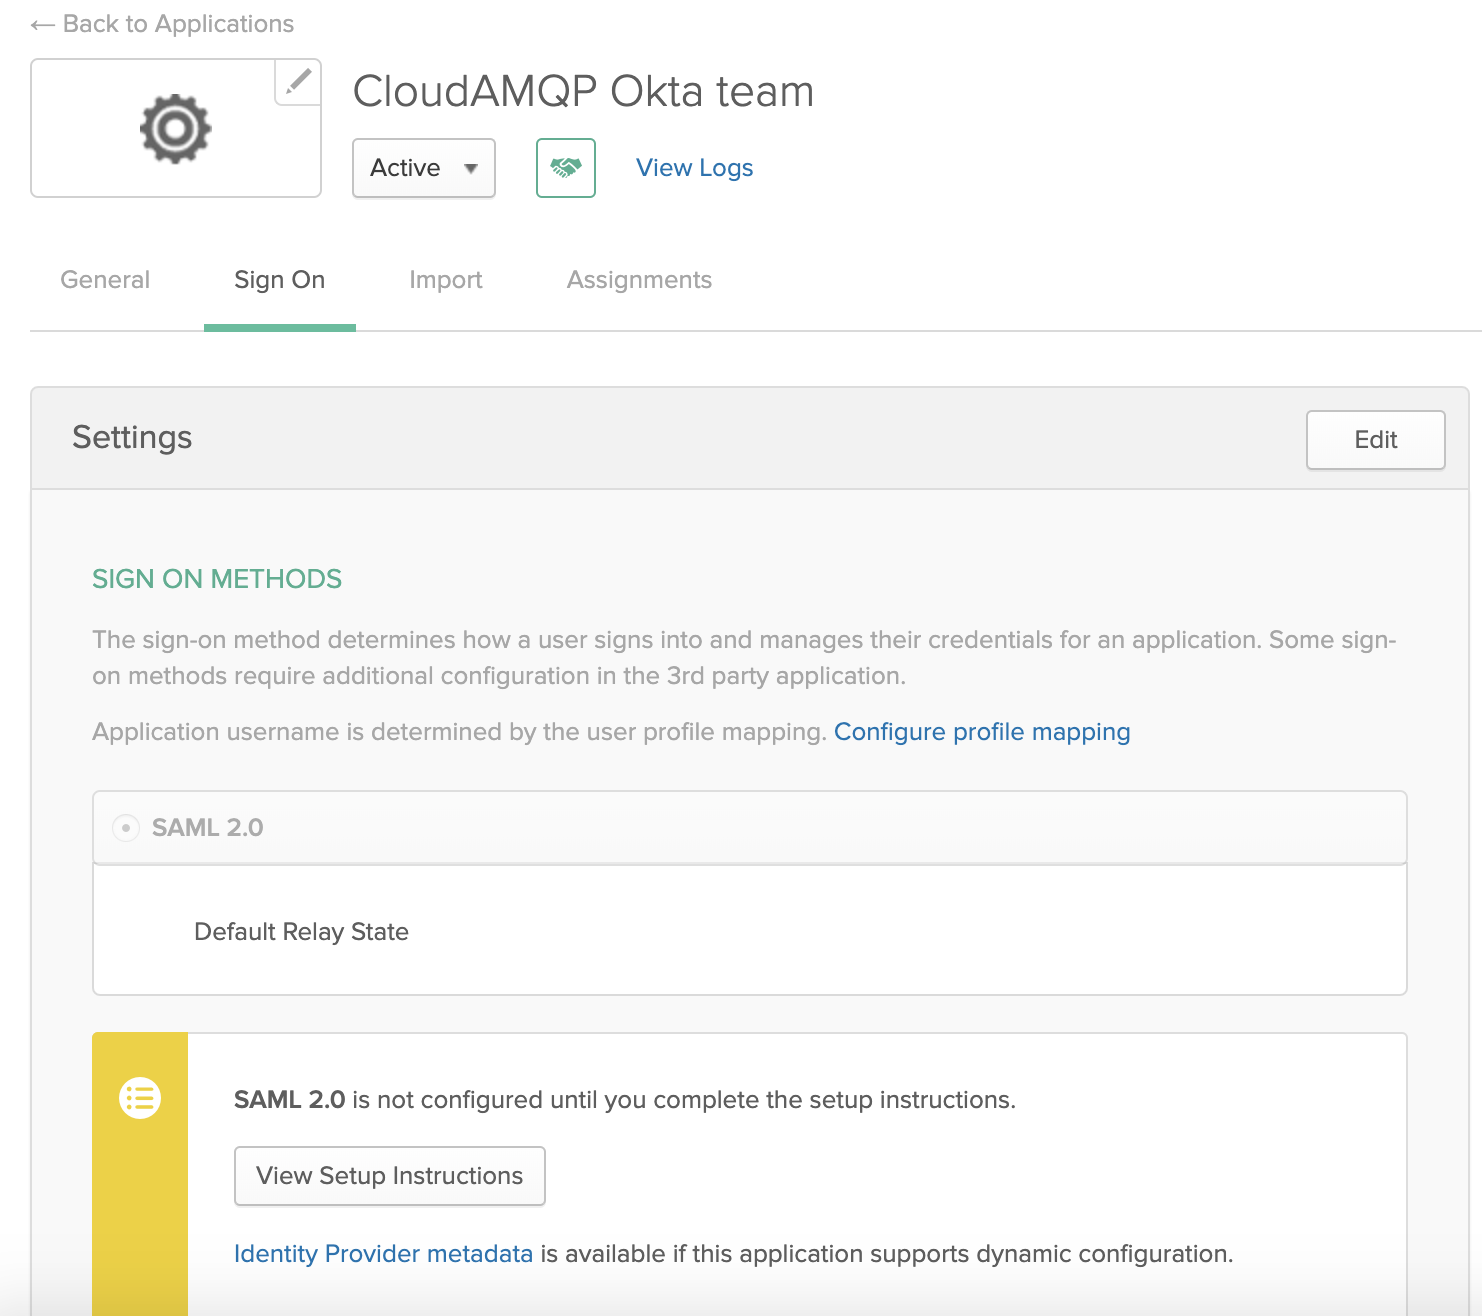This screenshot has height=1316, width=1482.
Task: Click the pencil edit logo icon
Action: [298, 82]
